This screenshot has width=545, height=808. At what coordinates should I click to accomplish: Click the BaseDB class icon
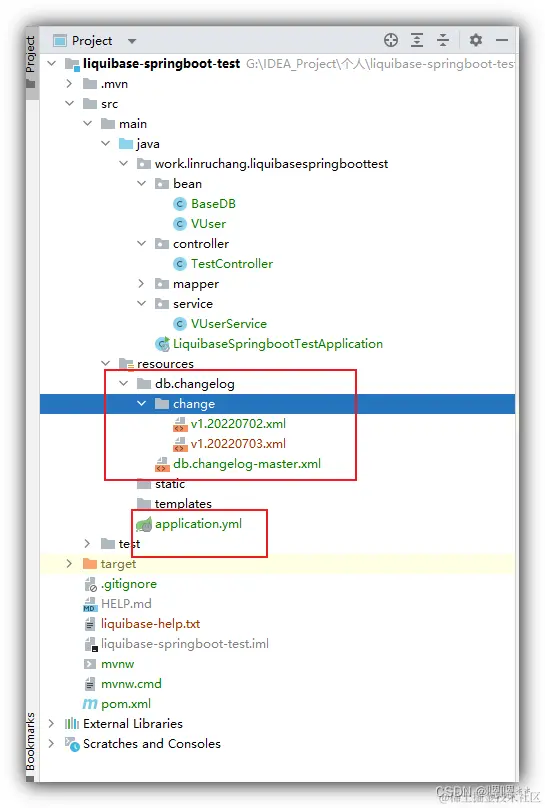click(179, 204)
